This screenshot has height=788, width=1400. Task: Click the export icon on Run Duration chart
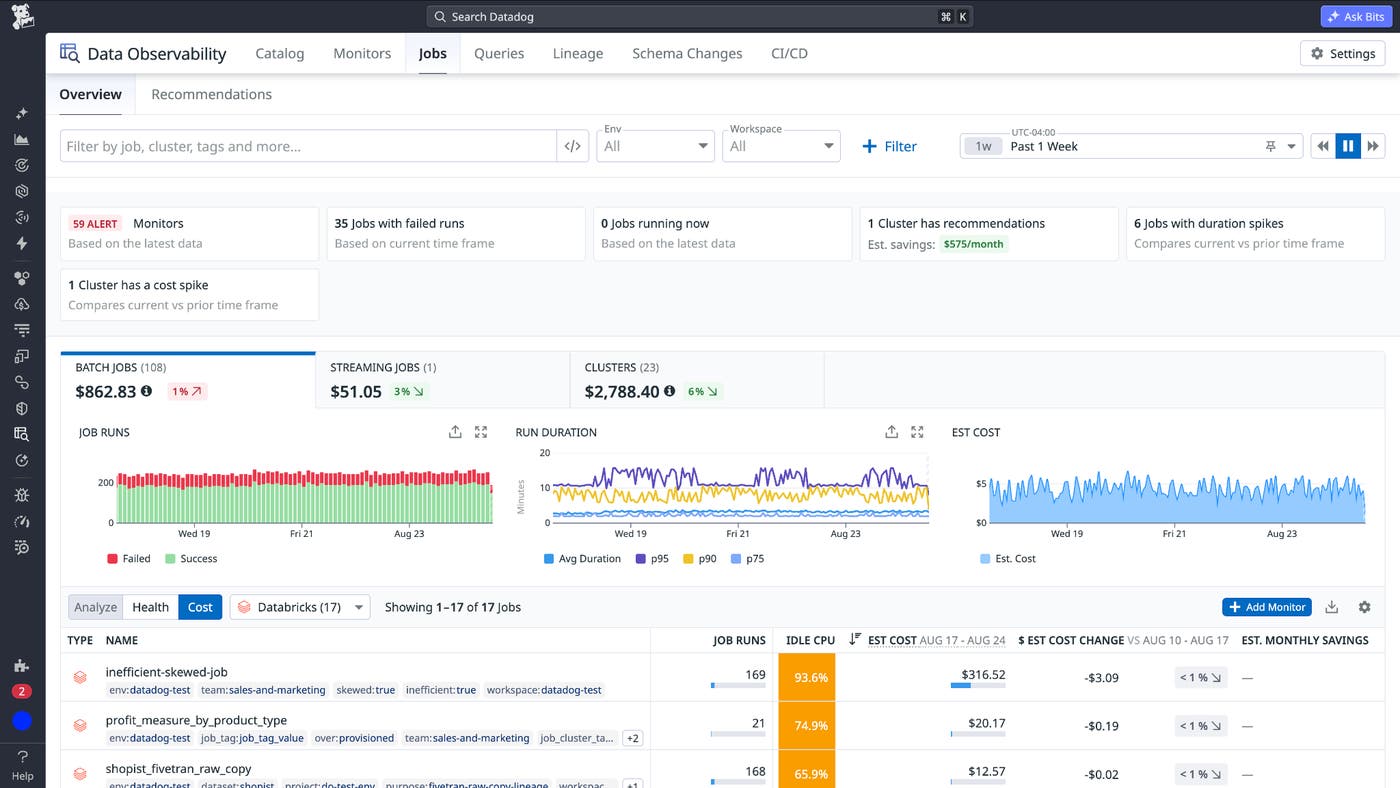pyautogui.click(x=892, y=432)
